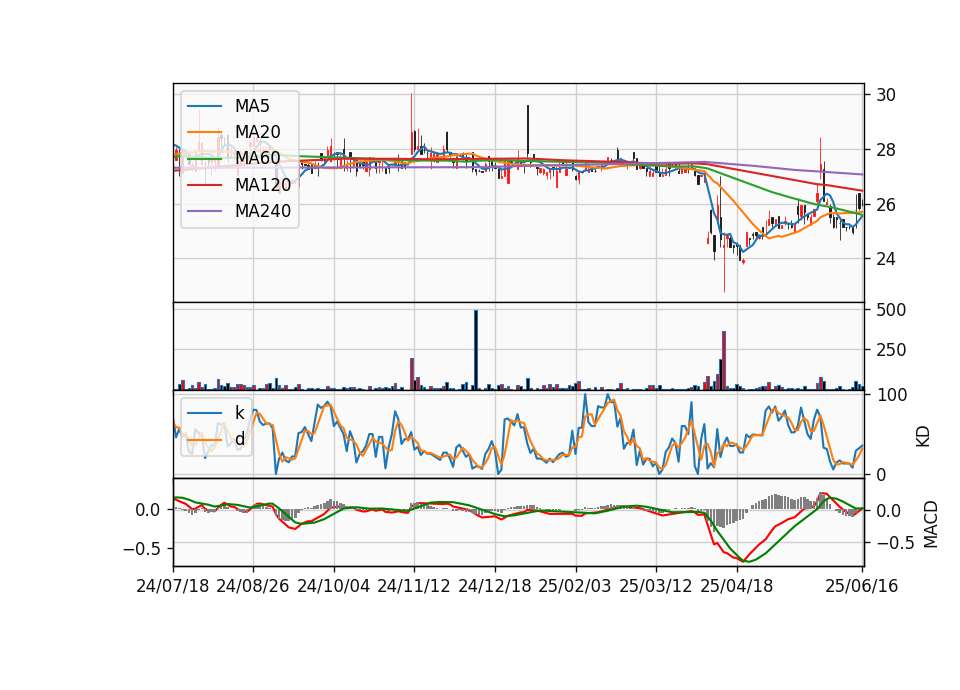The image size is (960, 690).
Task: Click the MA5 legend label
Action: [x=252, y=106]
